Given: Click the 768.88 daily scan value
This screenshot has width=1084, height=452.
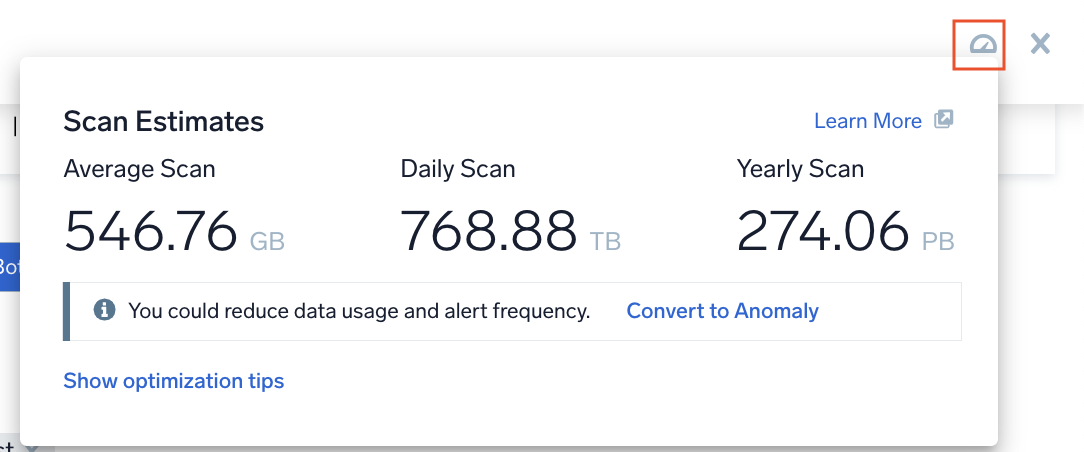Looking at the screenshot, I should point(488,232).
